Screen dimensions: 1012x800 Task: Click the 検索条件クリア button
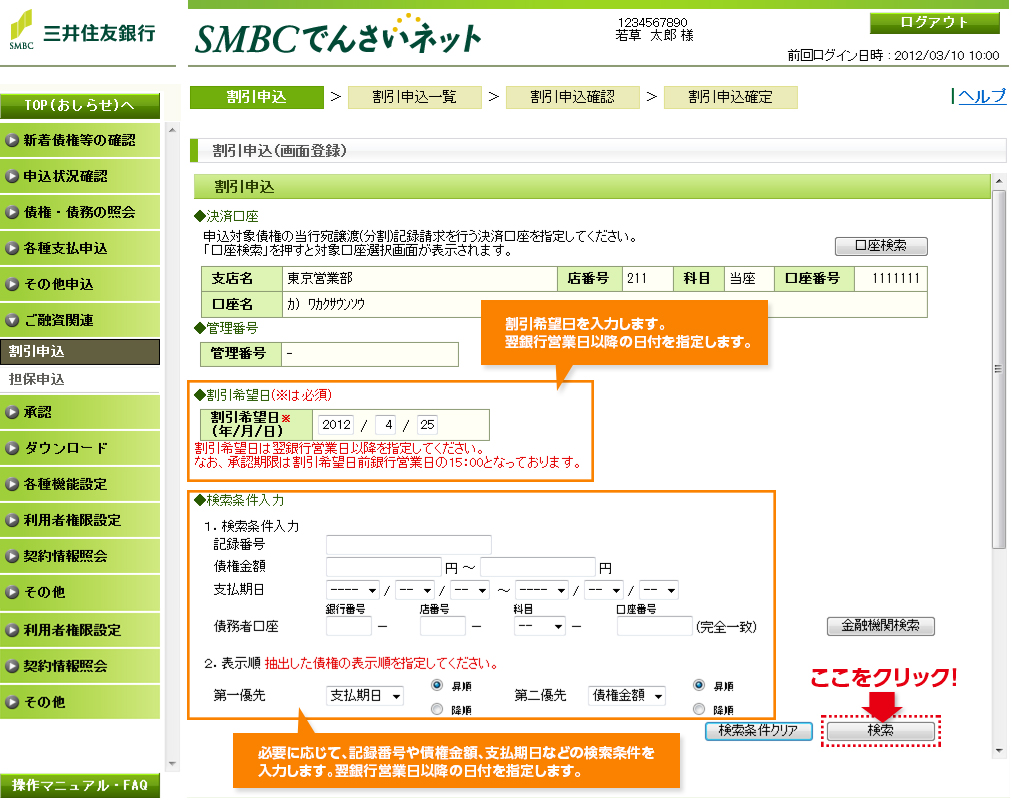tap(758, 730)
